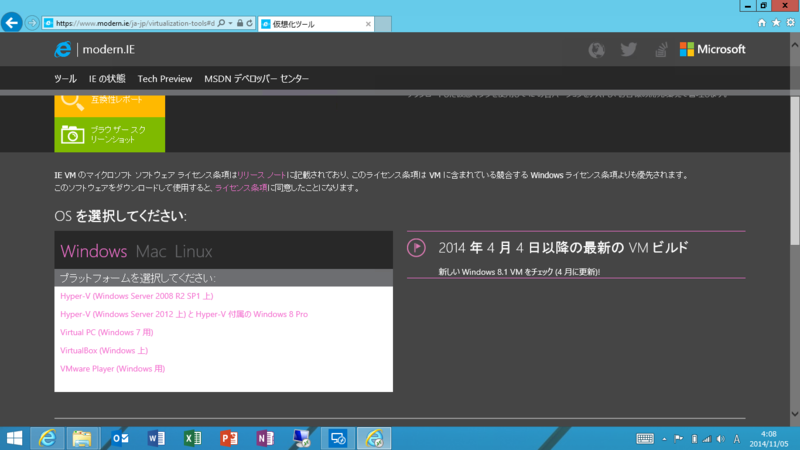
Task: Click the modern.IE logo
Action: pyautogui.click(x=95, y=49)
